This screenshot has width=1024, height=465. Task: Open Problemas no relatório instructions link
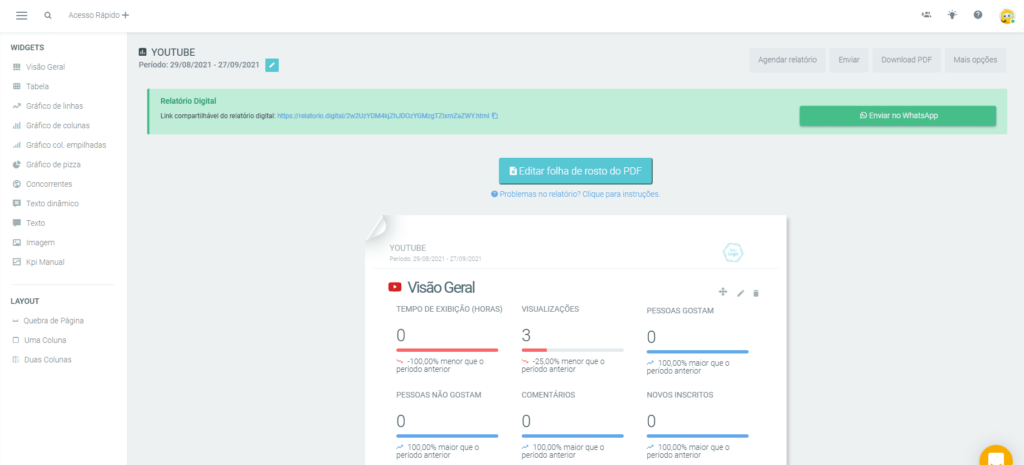[575, 195]
